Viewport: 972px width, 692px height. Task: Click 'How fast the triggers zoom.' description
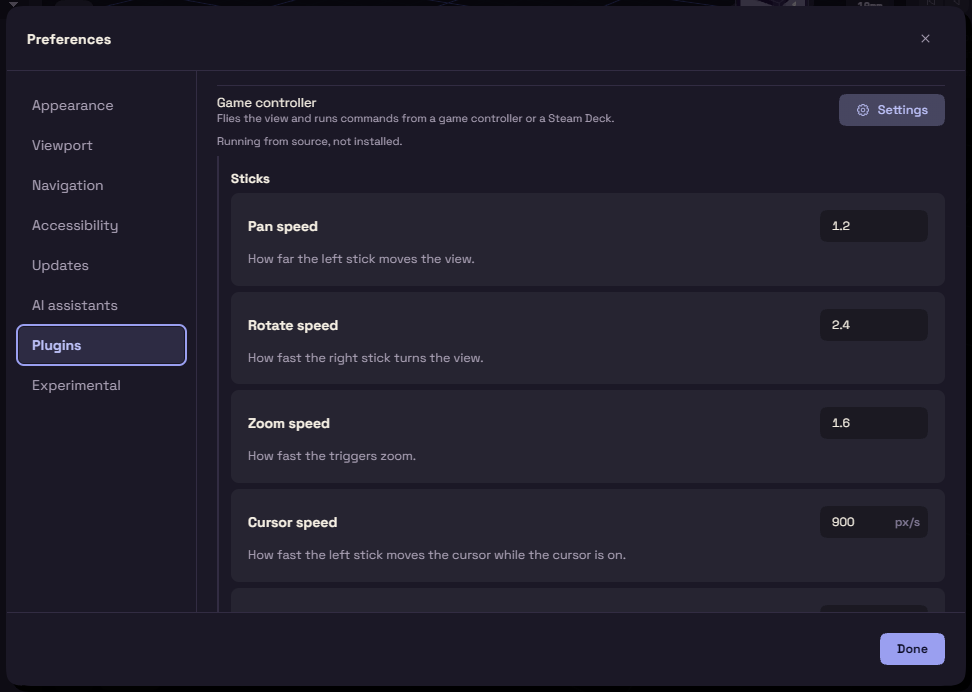(332, 456)
